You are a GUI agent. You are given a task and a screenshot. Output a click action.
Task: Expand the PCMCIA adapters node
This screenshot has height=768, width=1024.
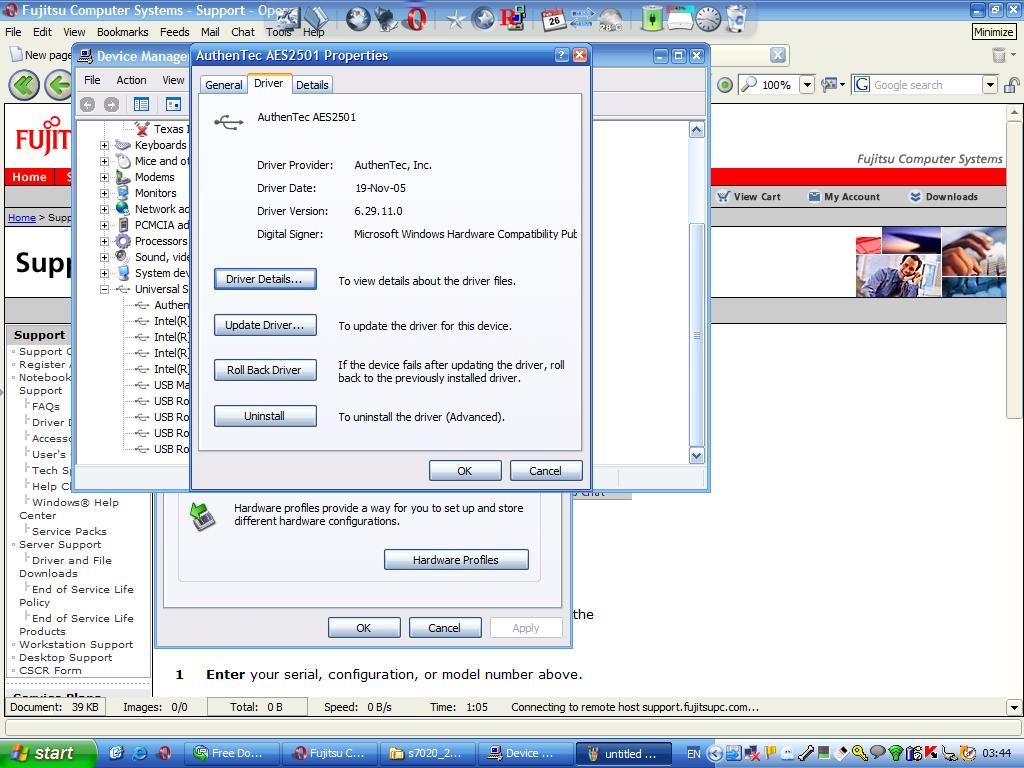click(104, 225)
